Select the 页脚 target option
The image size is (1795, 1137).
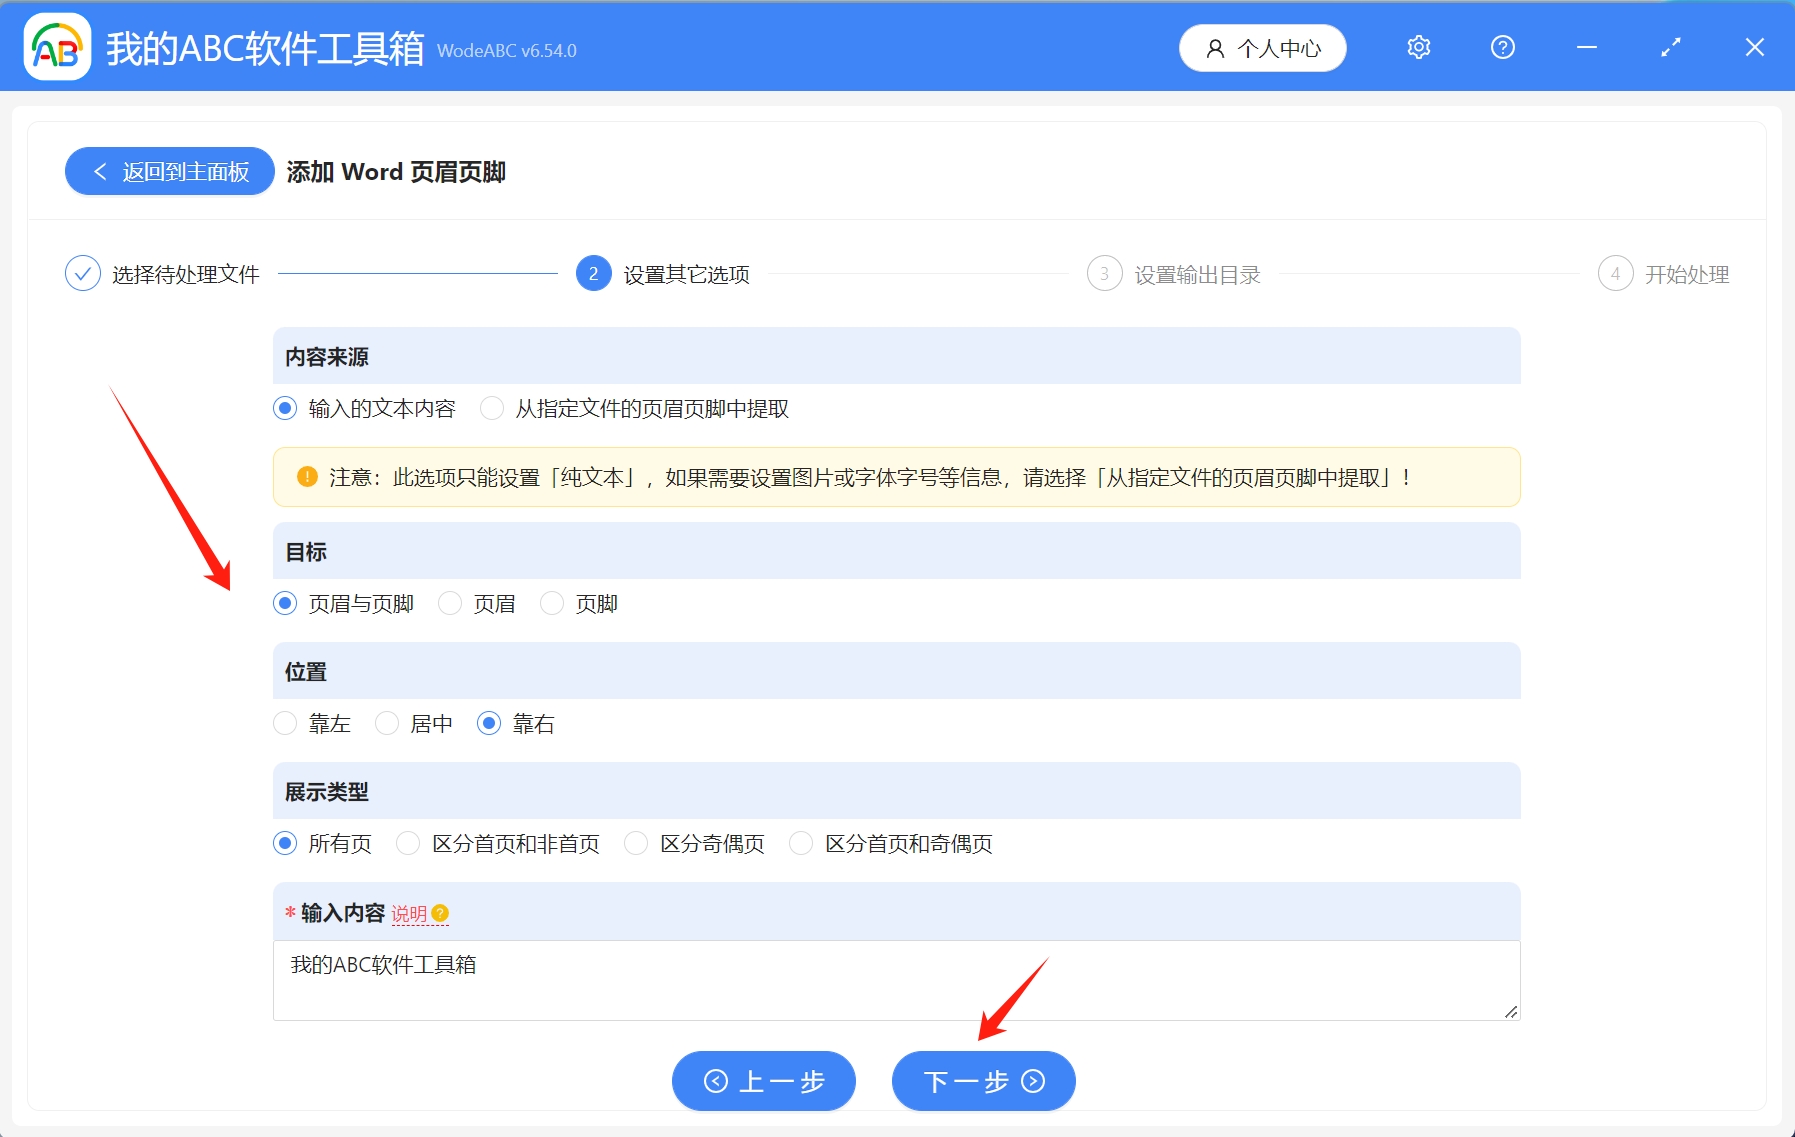(552, 603)
